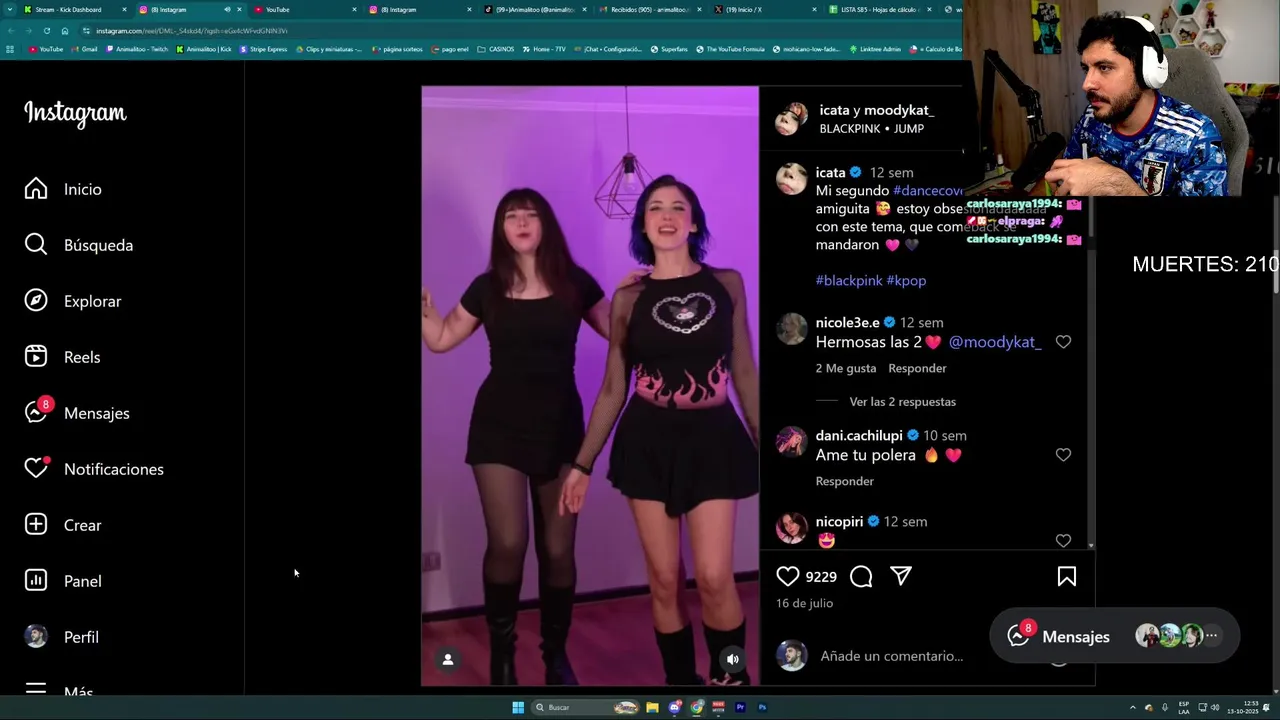Open the Panel dashboard icon
The width and height of the screenshot is (1280, 720).
click(x=36, y=581)
